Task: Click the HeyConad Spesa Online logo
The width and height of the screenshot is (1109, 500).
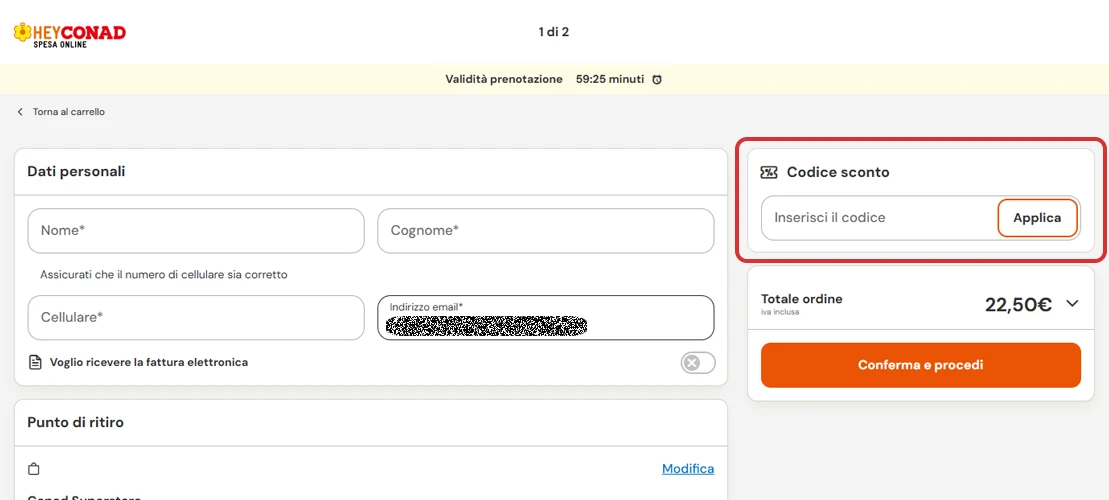Action: pos(69,35)
